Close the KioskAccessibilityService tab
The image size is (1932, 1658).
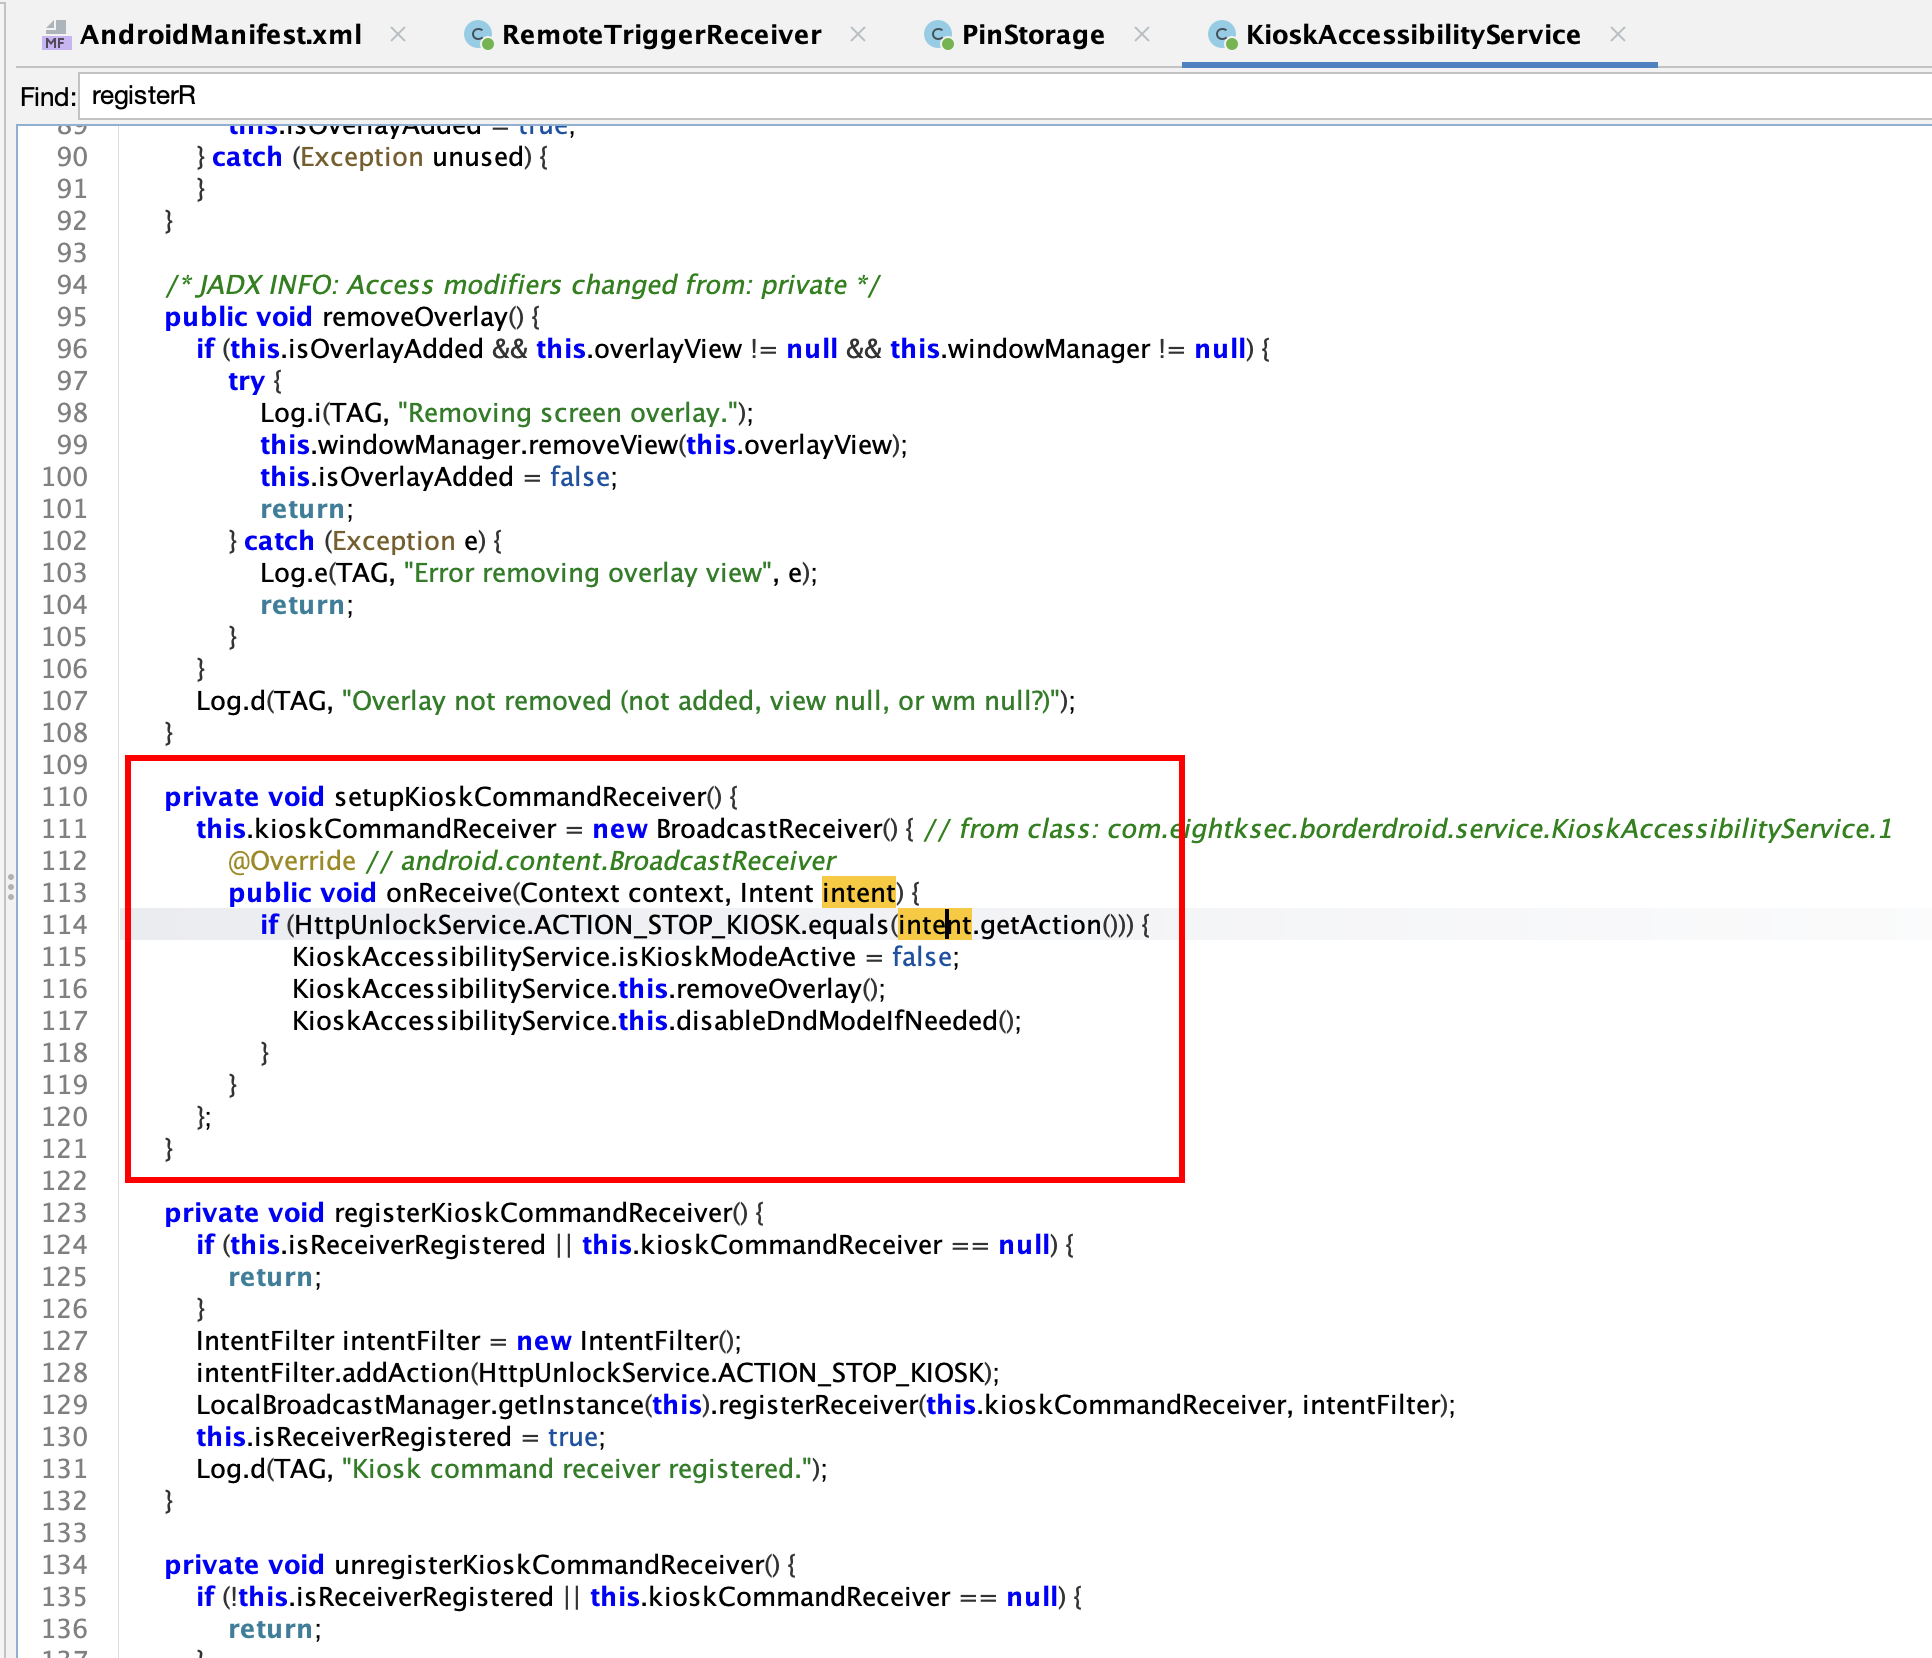click(1618, 35)
